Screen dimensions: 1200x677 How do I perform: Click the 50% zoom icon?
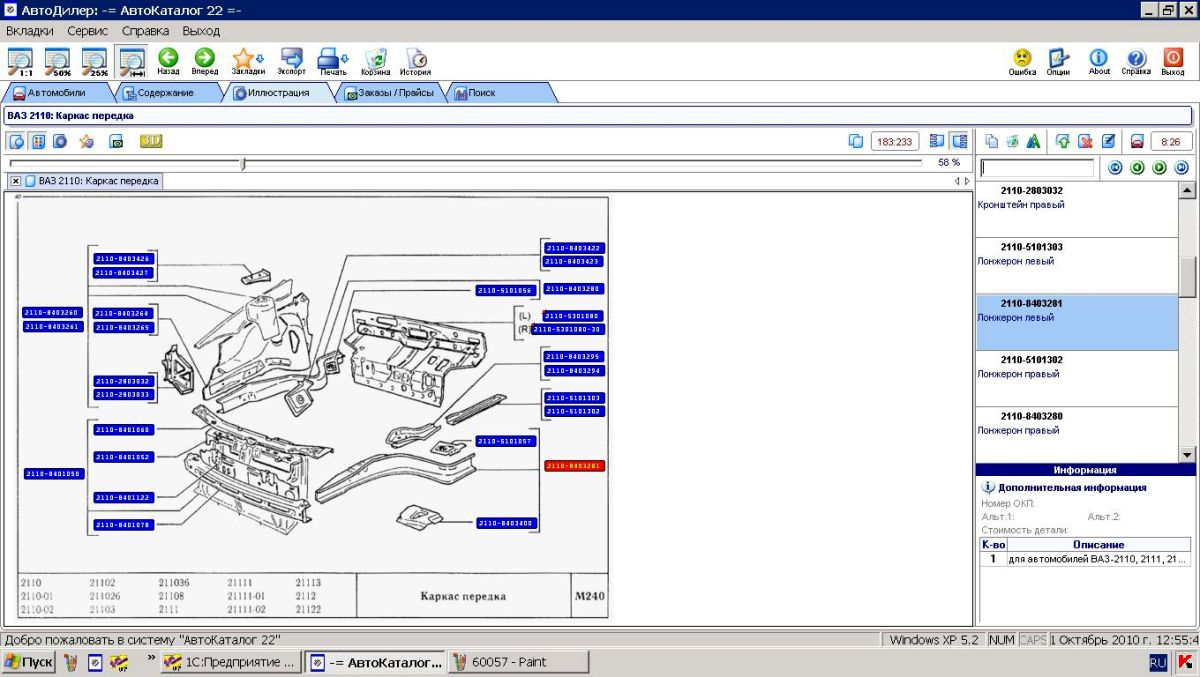click(x=57, y=62)
